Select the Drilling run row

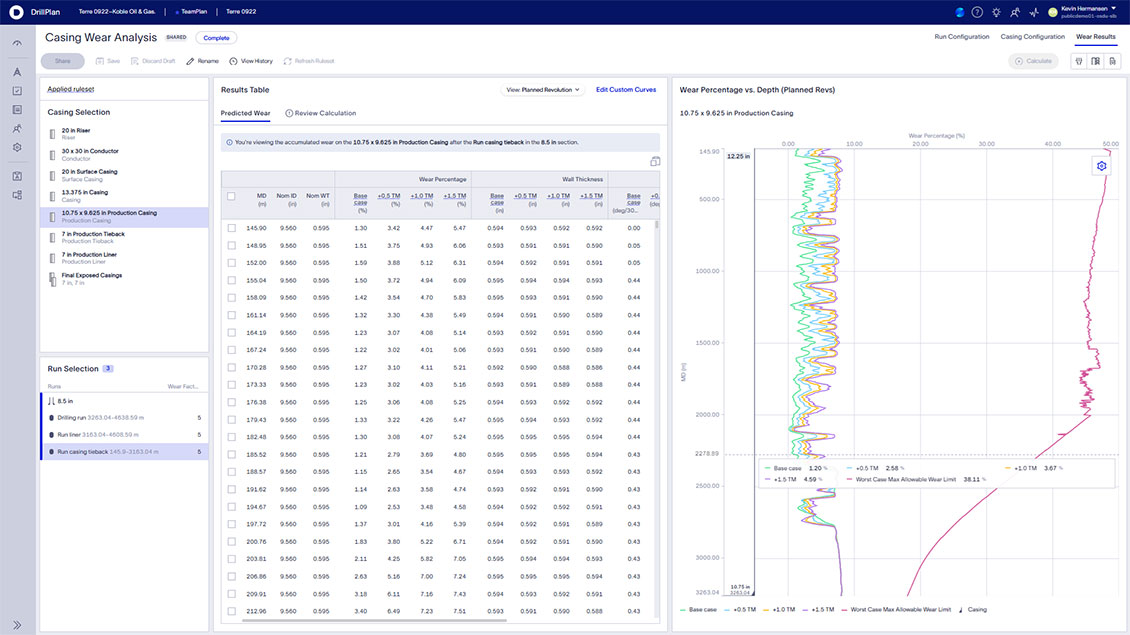[124, 417]
